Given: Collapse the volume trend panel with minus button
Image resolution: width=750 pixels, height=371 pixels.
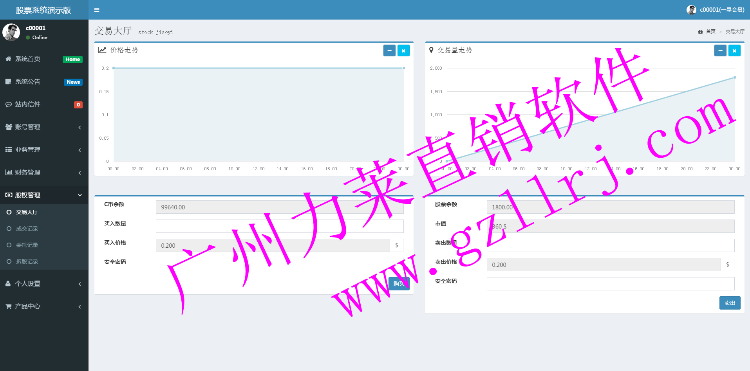Looking at the screenshot, I should tap(720, 50).
